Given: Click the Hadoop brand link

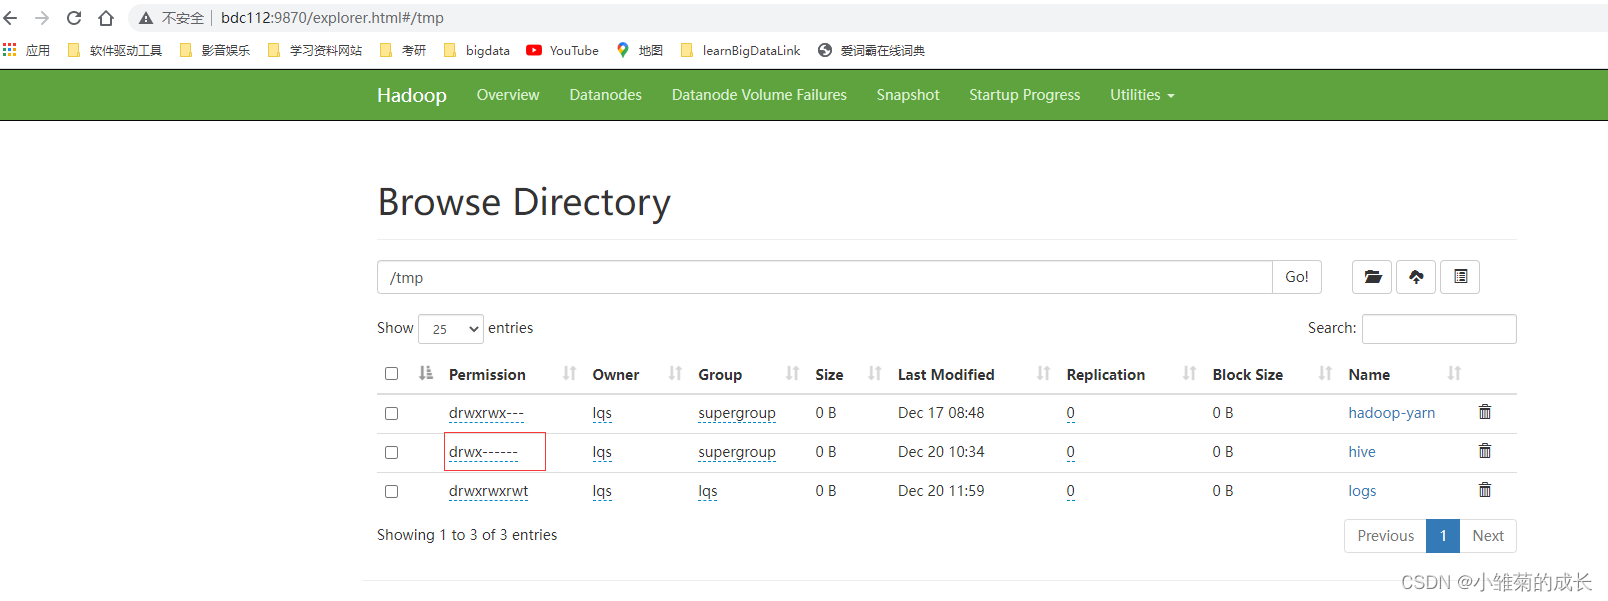Looking at the screenshot, I should click(x=412, y=95).
